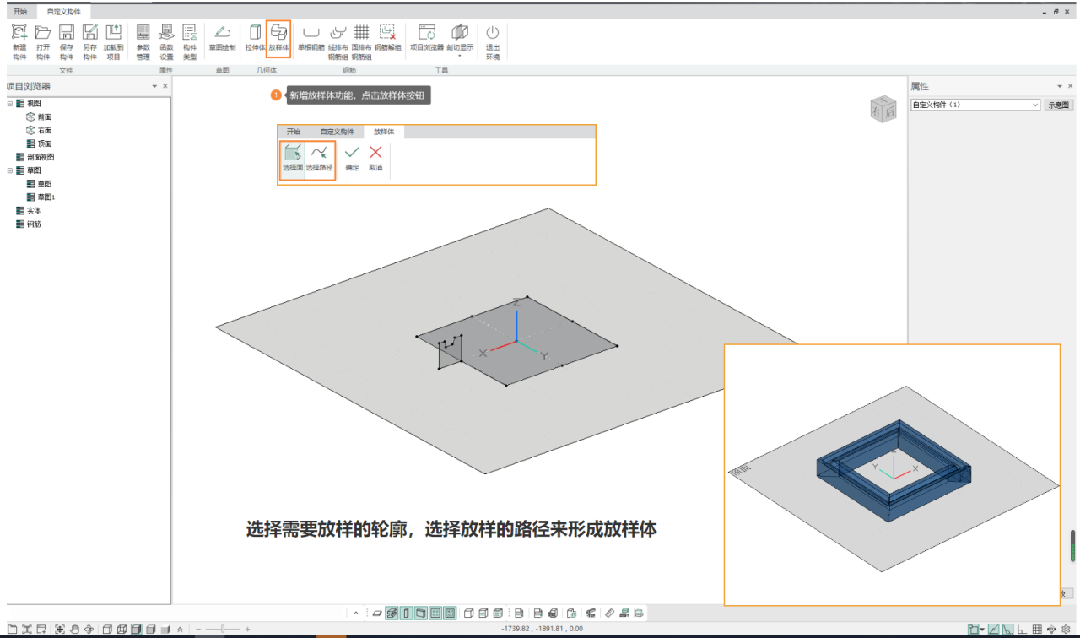
Task: Click the 示意图 button in properties
Action: point(1058,105)
